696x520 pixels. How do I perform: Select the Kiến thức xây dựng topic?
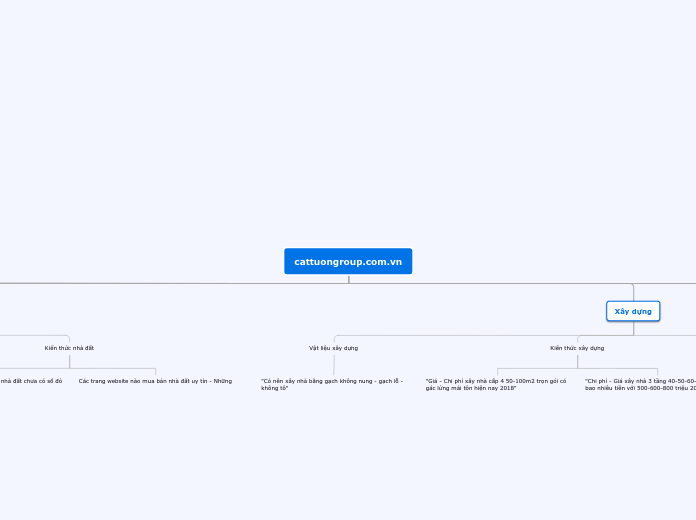coord(577,348)
